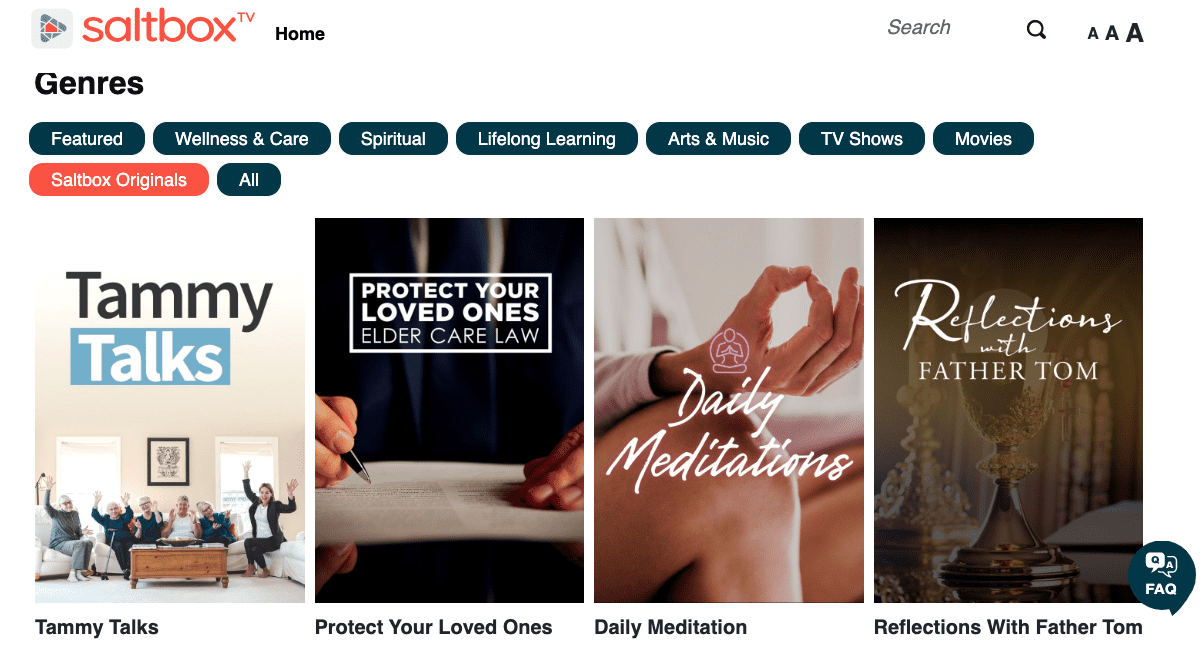Toggle the Saltbox Originals filter
Screen dimensions: 1201x650
coord(119,180)
